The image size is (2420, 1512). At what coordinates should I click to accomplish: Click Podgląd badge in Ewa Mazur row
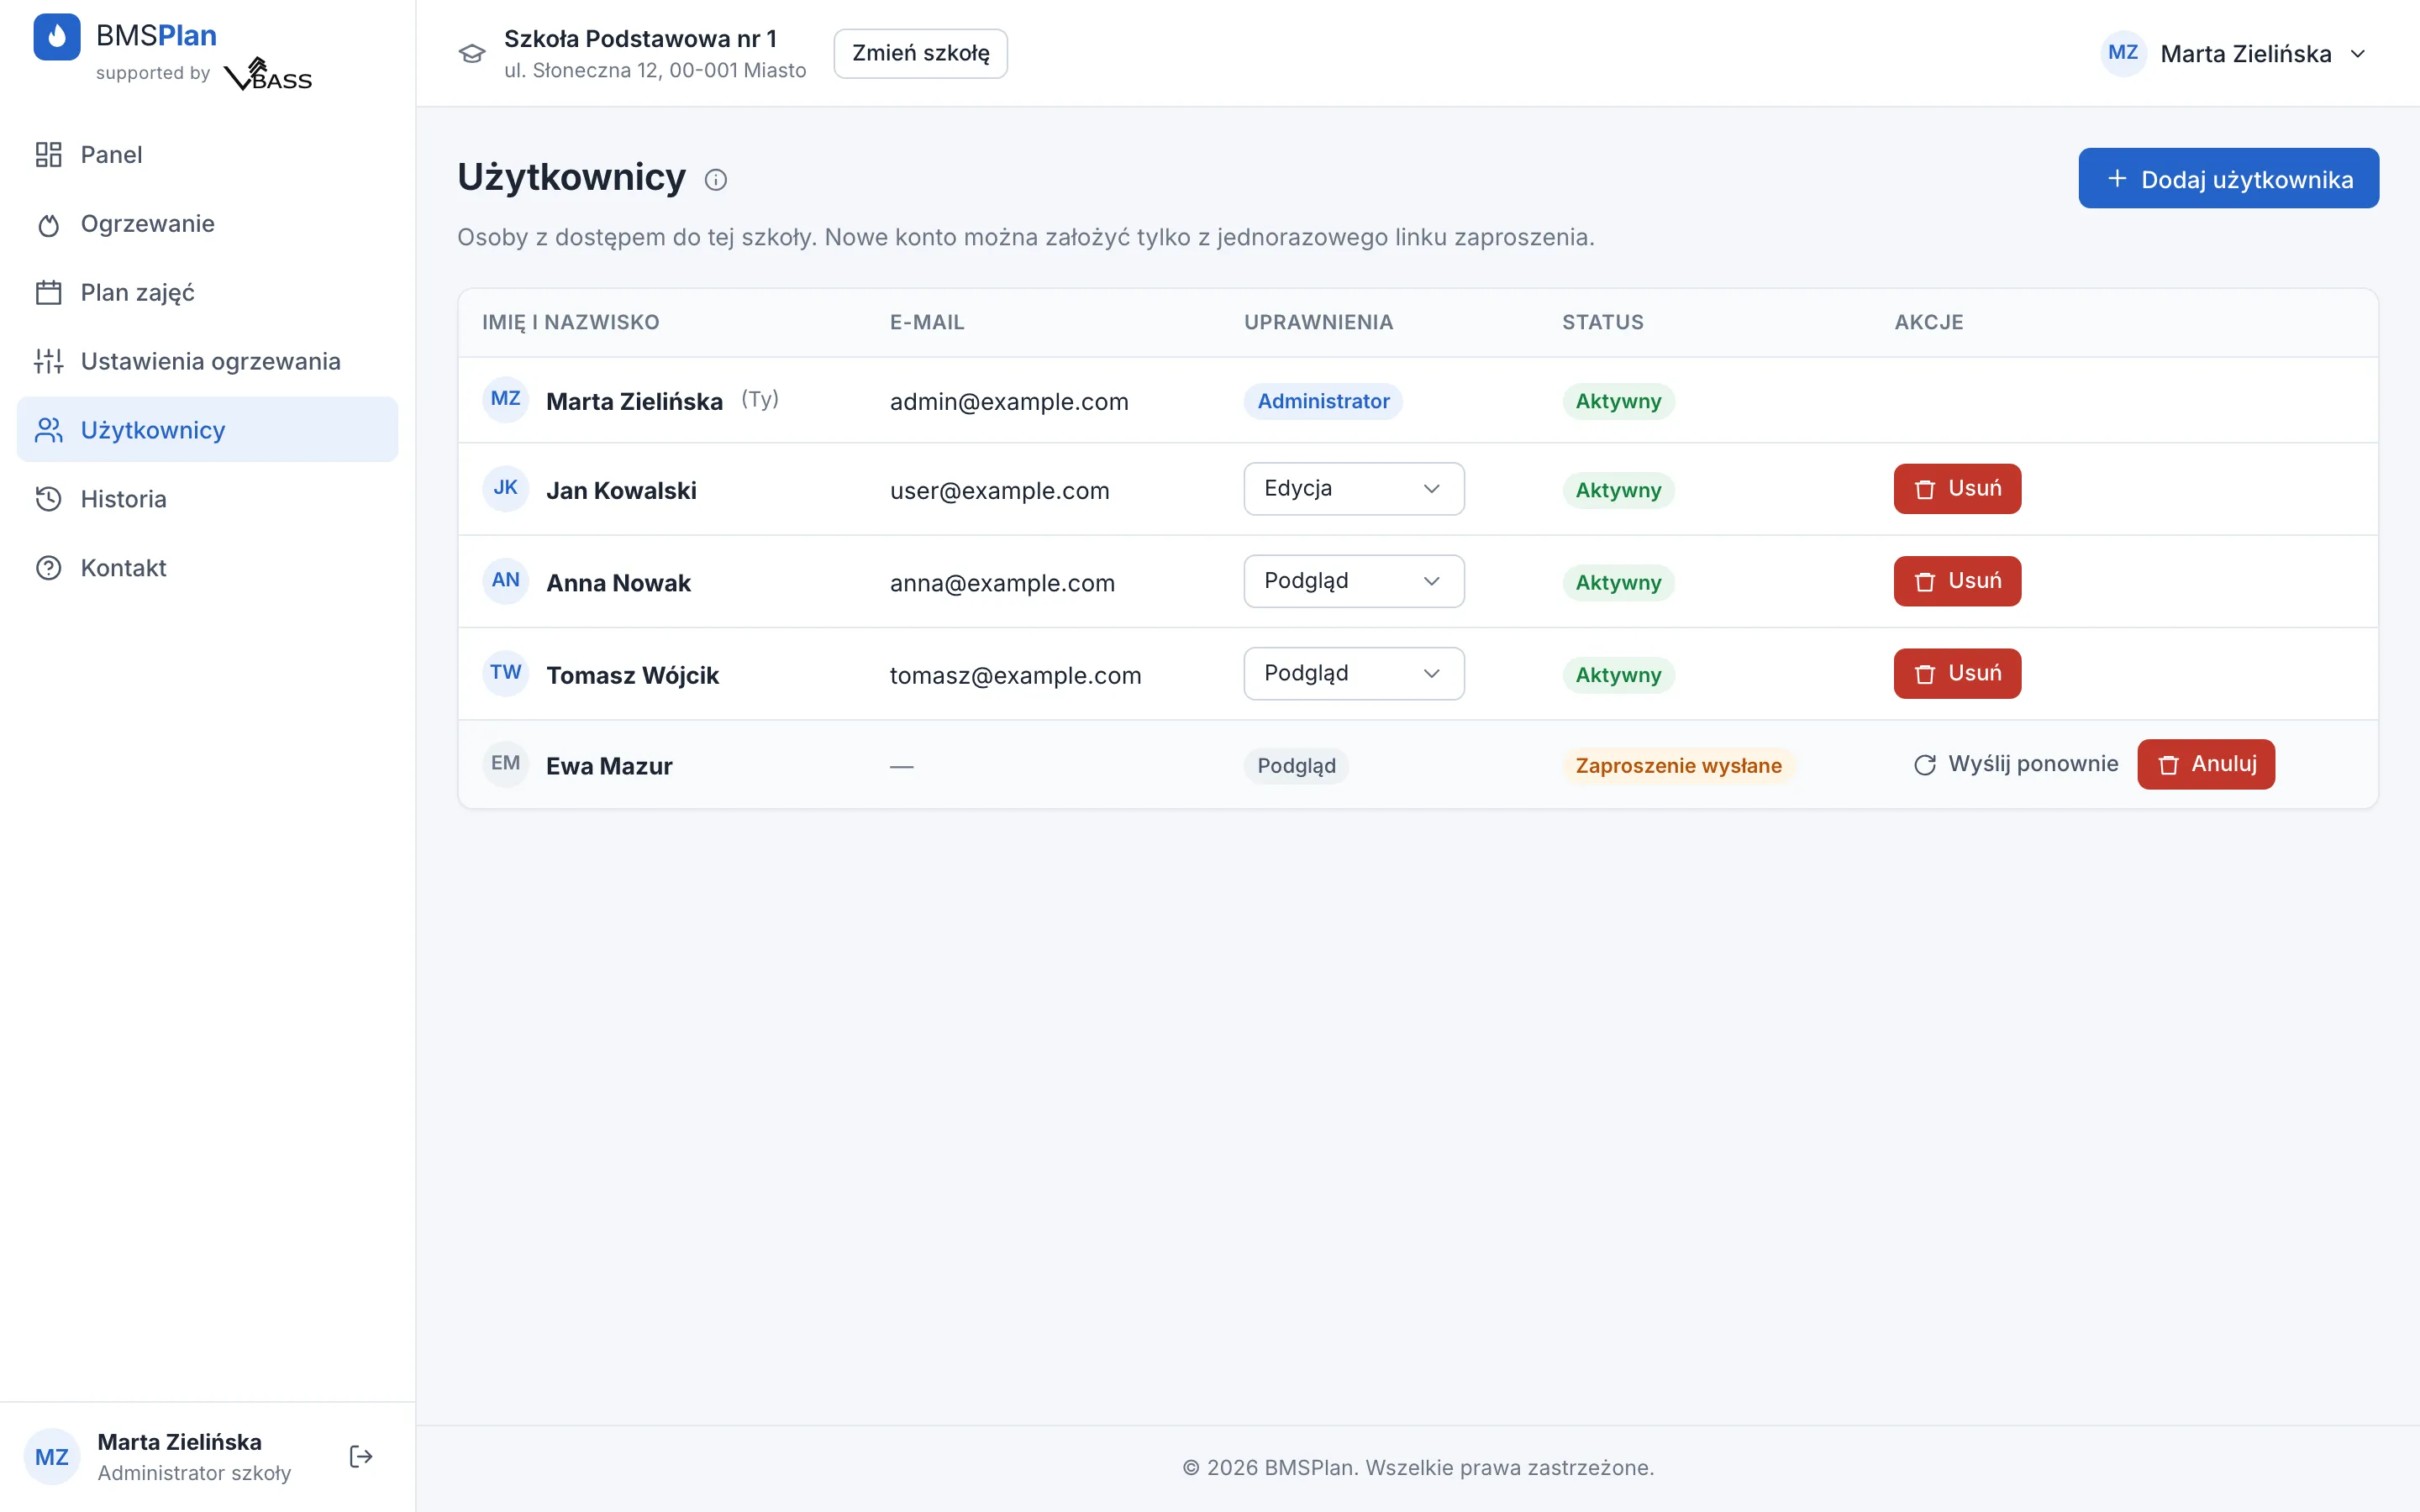pyautogui.click(x=1296, y=766)
